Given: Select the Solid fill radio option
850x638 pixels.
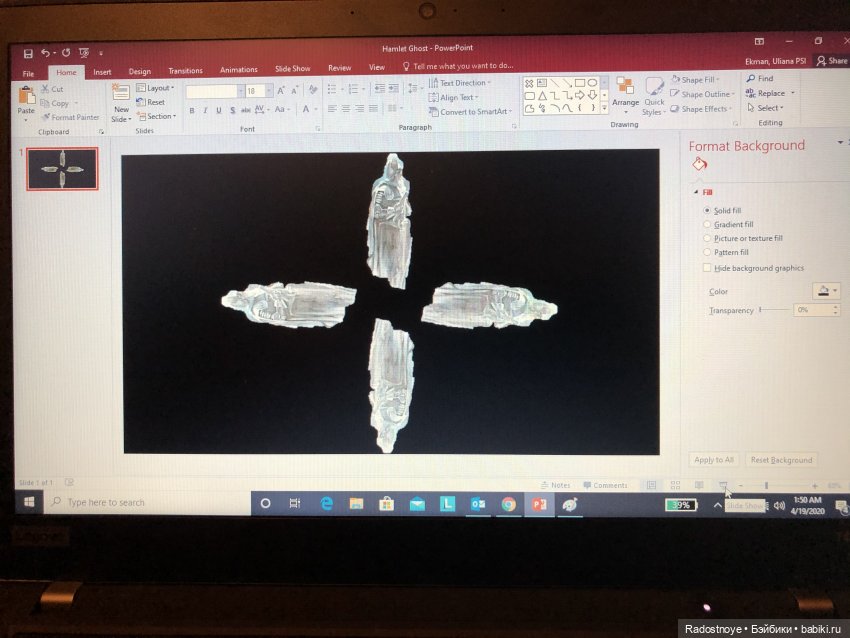Looking at the screenshot, I should 708,211.
